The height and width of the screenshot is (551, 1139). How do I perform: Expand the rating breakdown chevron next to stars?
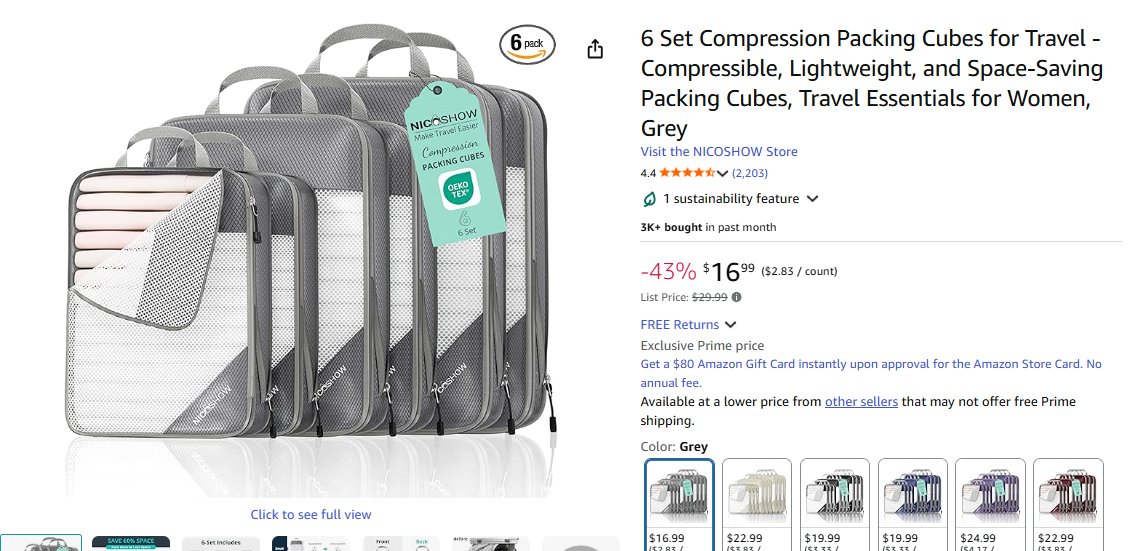click(723, 174)
